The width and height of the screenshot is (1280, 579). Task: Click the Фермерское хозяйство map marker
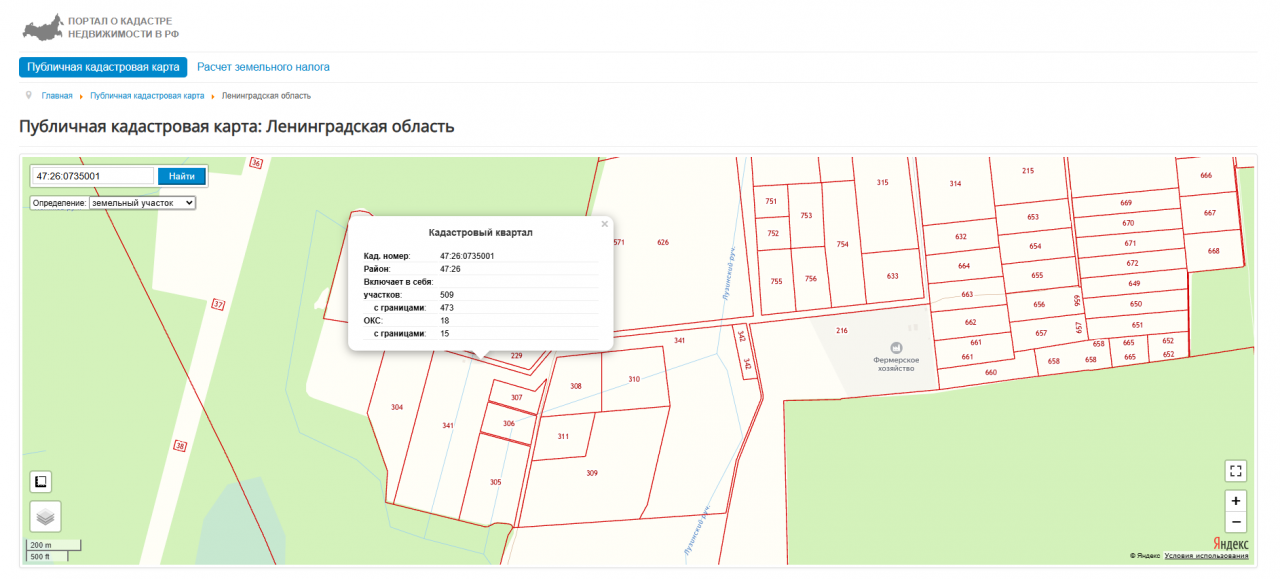pyautogui.click(x=895, y=346)
